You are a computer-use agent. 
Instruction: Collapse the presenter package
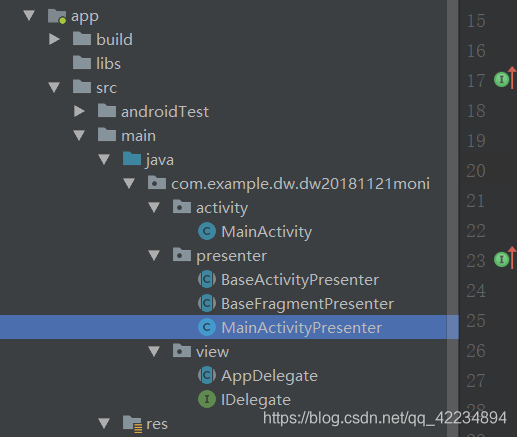[x=154, y=256]
